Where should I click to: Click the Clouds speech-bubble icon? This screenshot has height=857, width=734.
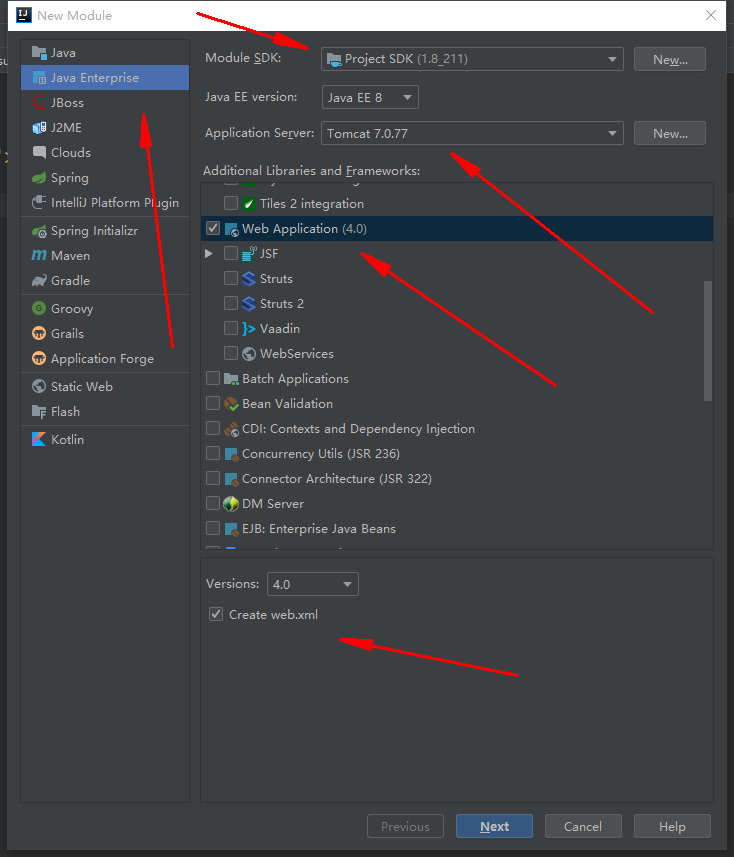39,152
